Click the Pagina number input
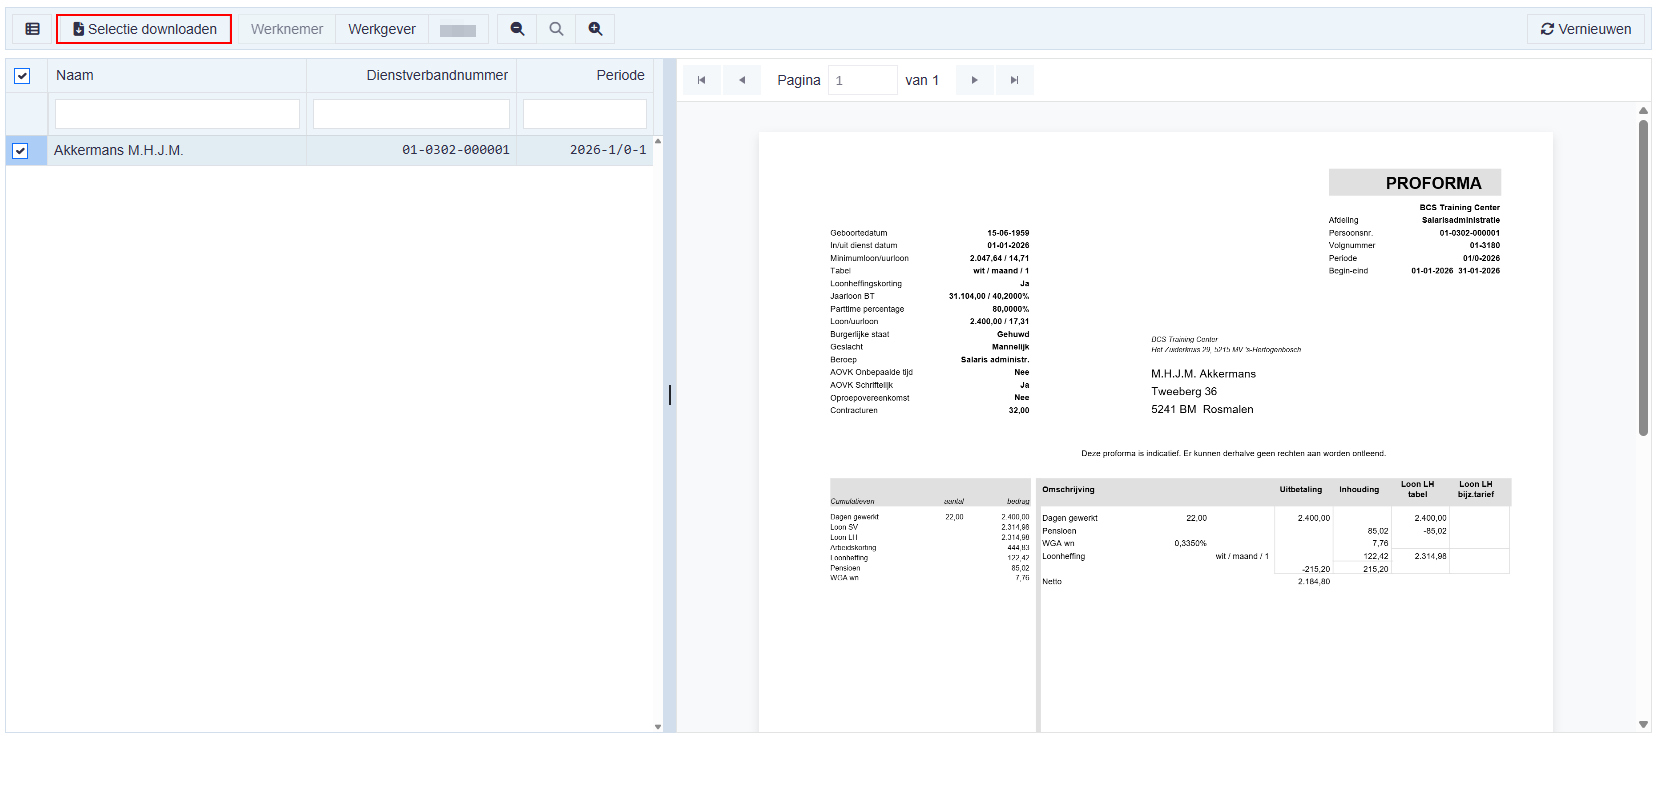 (x=862, y=80)
